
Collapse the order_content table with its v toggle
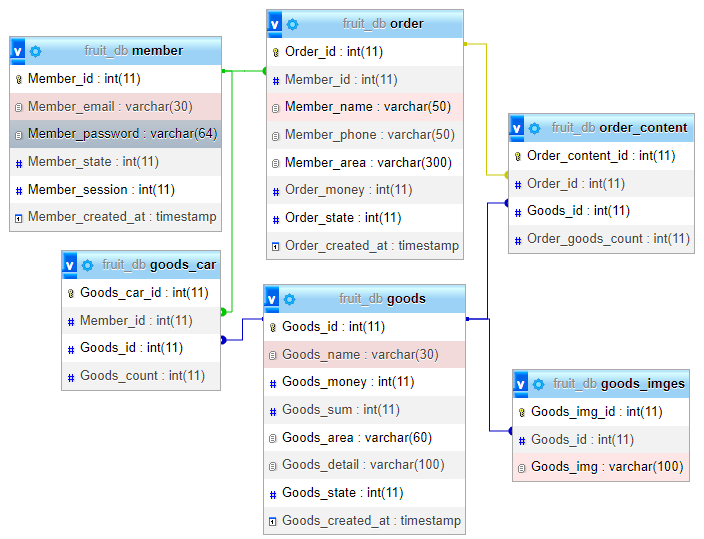517,128
